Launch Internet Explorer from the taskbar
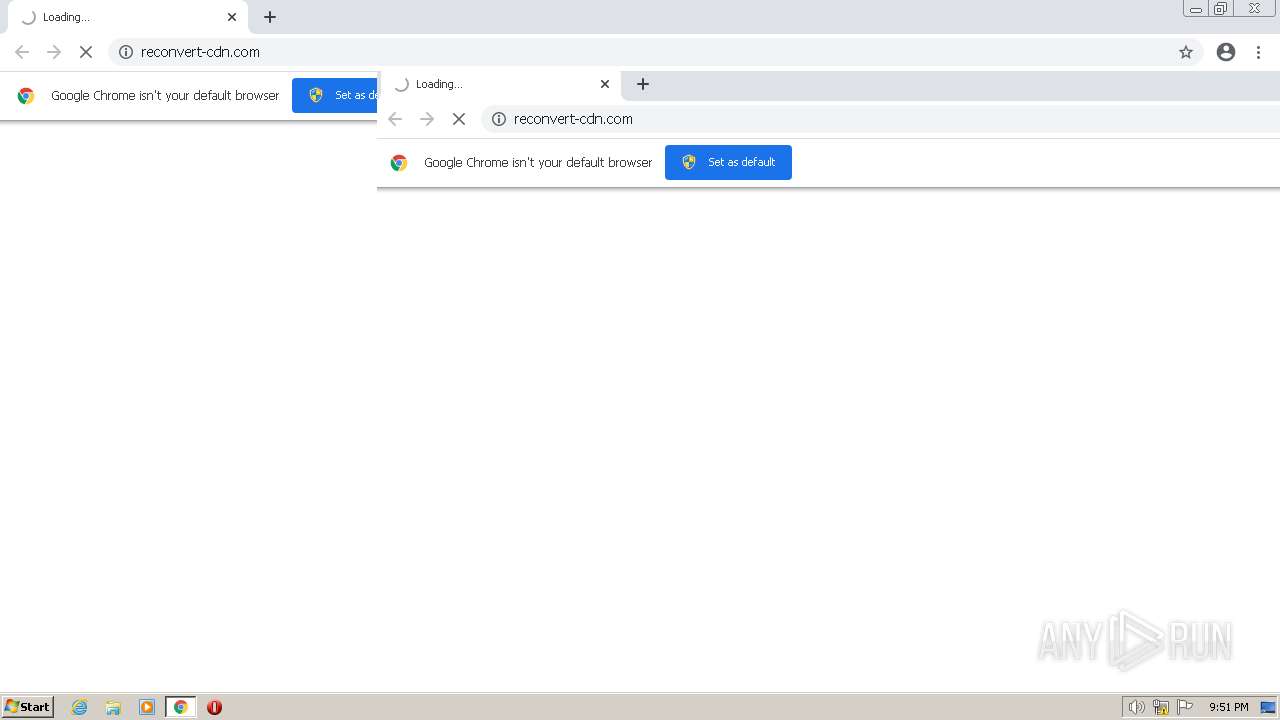This screenshot has height=720, width=1280. tap(80, 707)
